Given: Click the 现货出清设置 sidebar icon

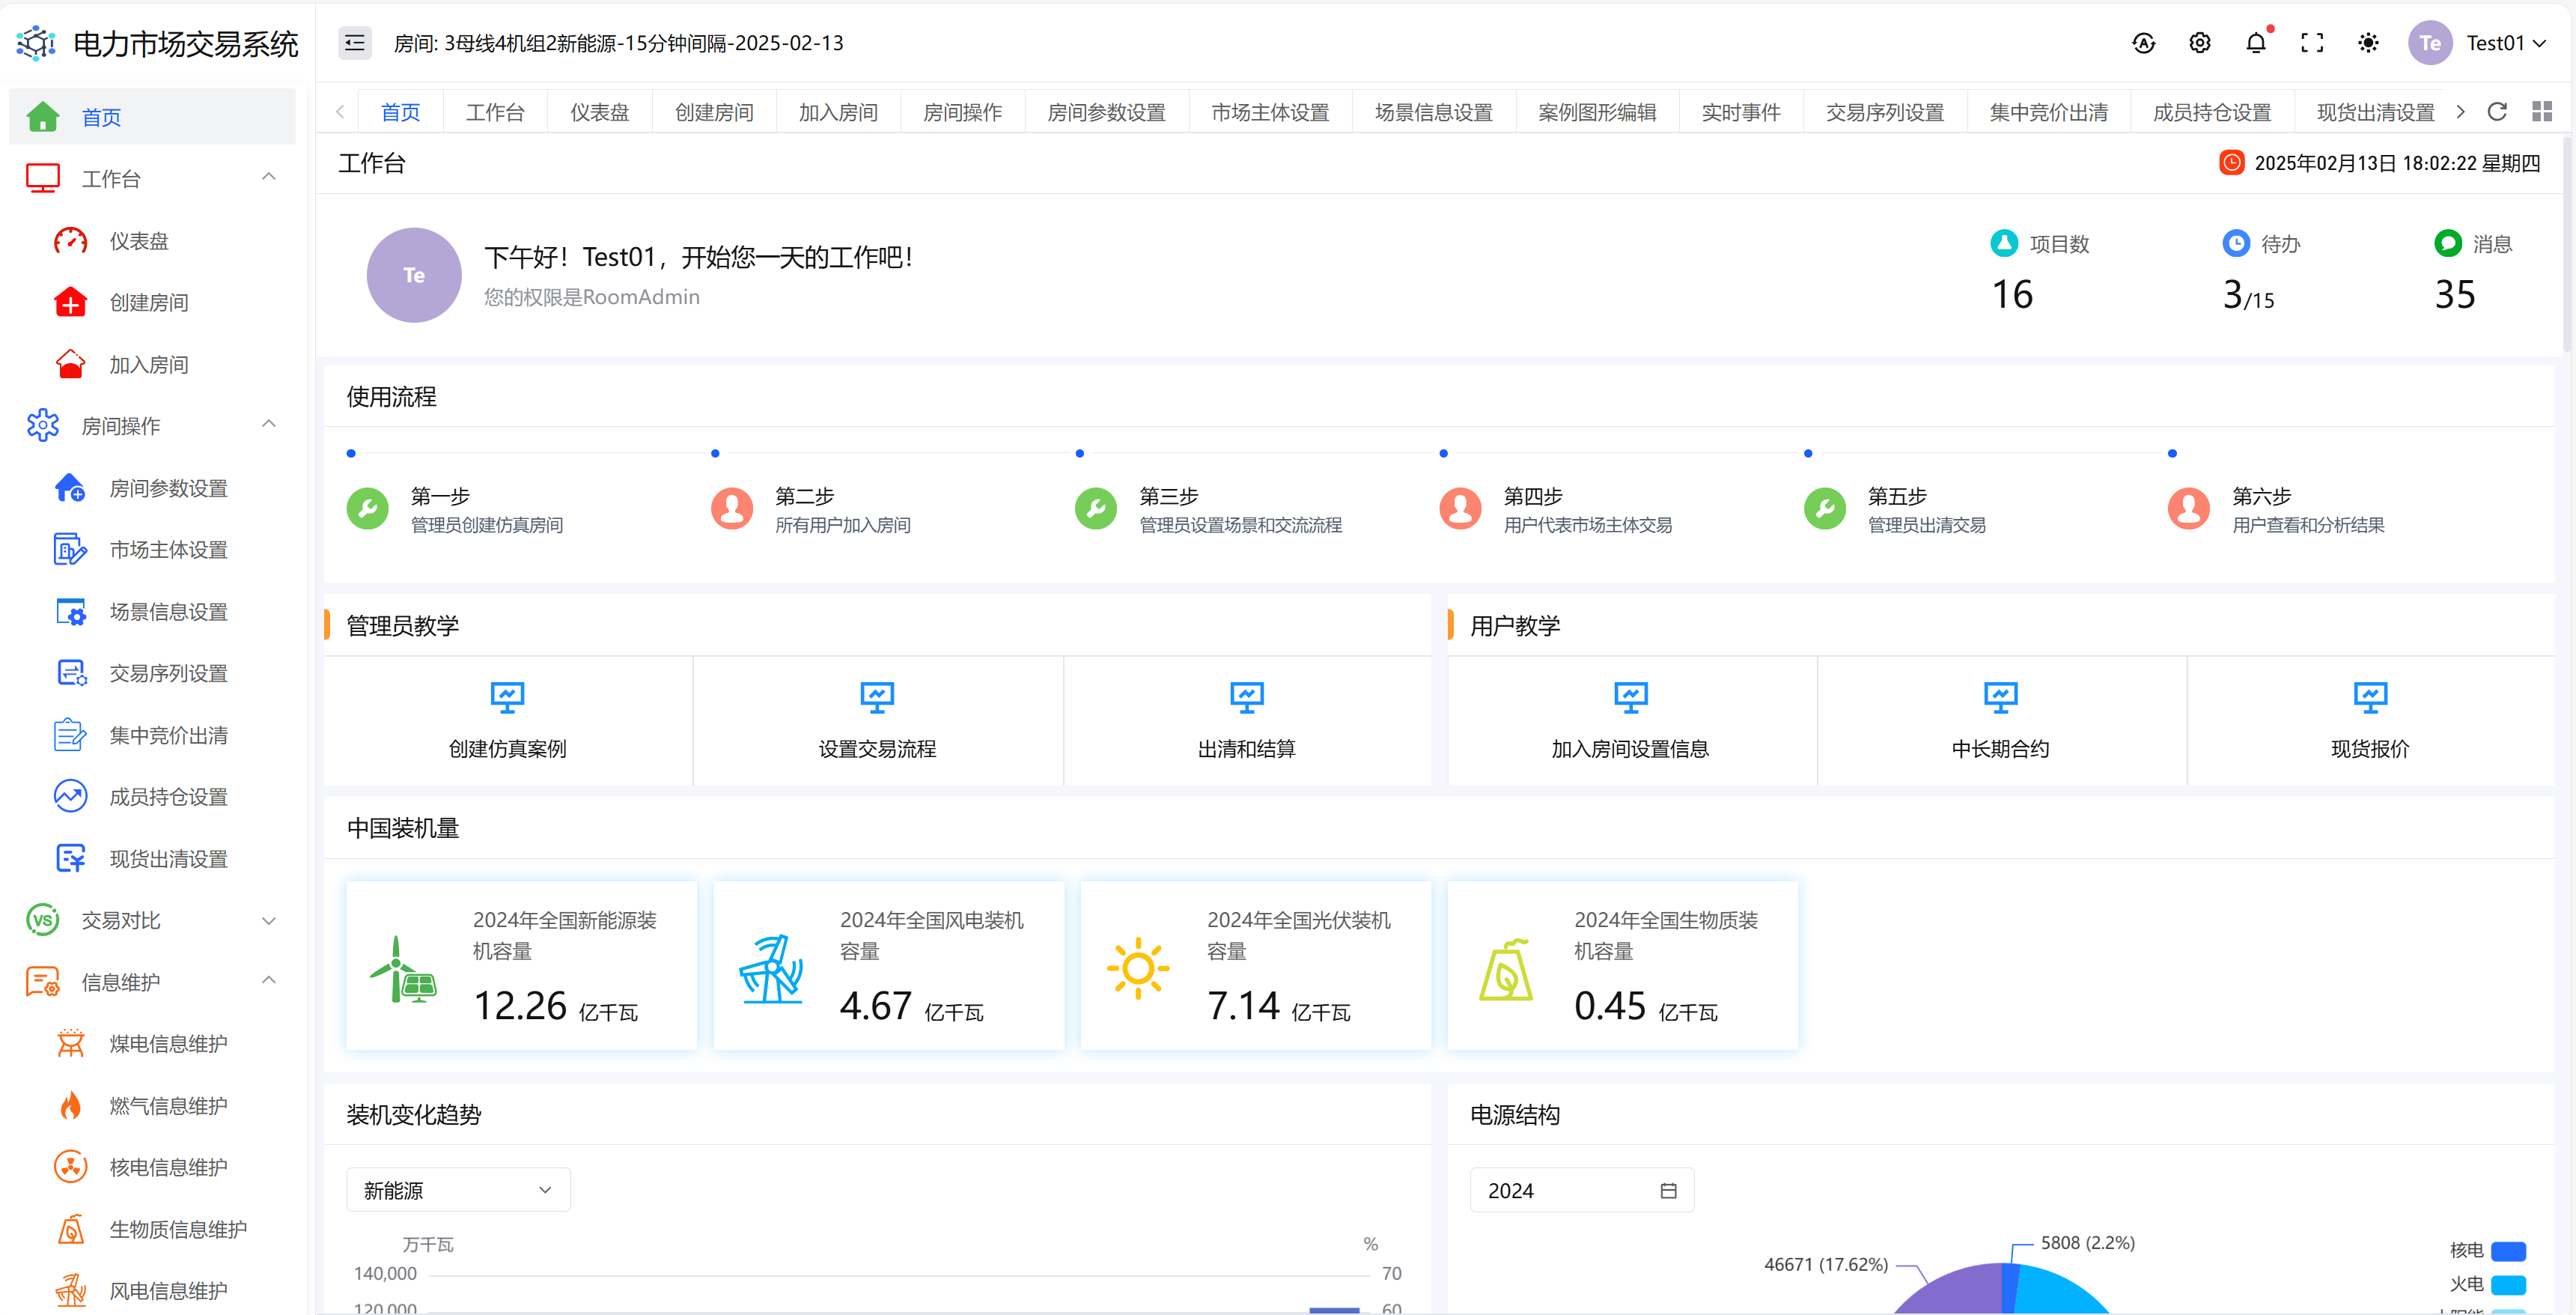Looking at the screenshot, I should tap(70, 859).
